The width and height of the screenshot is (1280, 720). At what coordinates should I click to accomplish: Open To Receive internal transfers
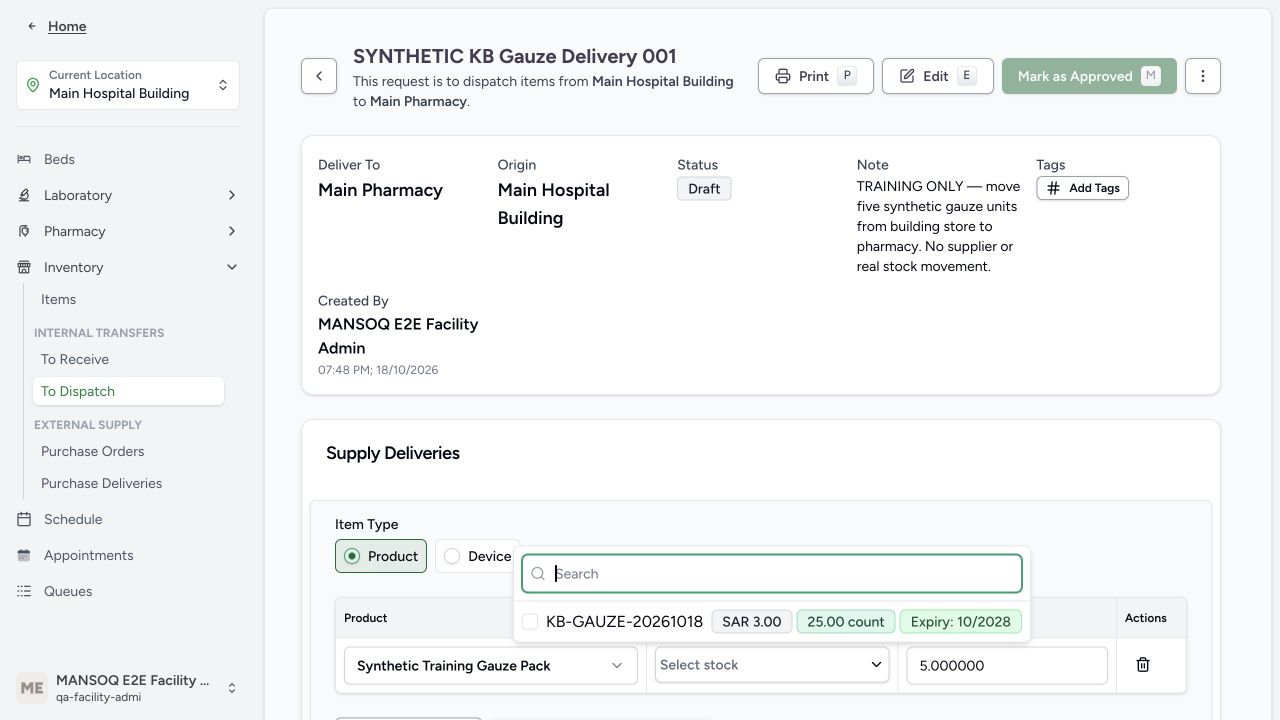[75, 359]
